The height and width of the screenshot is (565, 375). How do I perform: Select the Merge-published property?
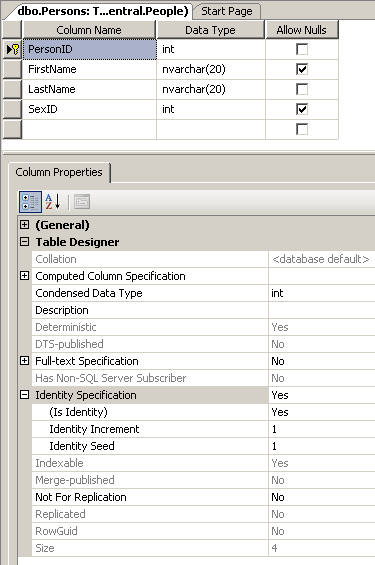pos(150,480)
